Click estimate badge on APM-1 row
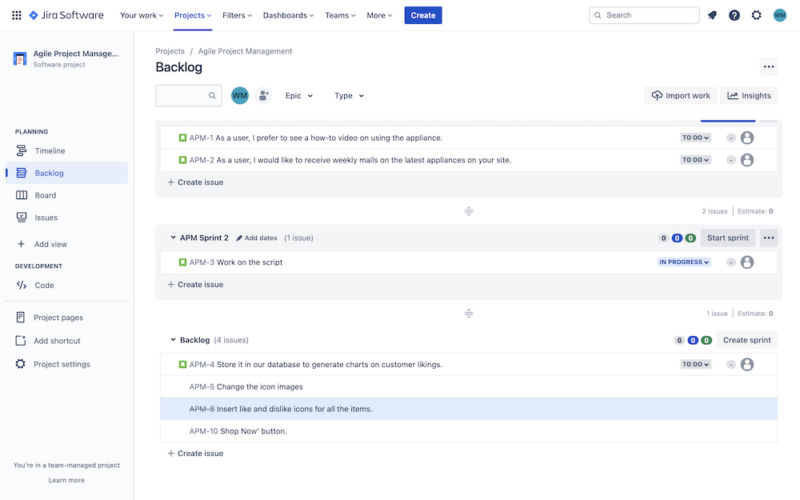Screen dimensions: 800x500 (x=731, y=138)
